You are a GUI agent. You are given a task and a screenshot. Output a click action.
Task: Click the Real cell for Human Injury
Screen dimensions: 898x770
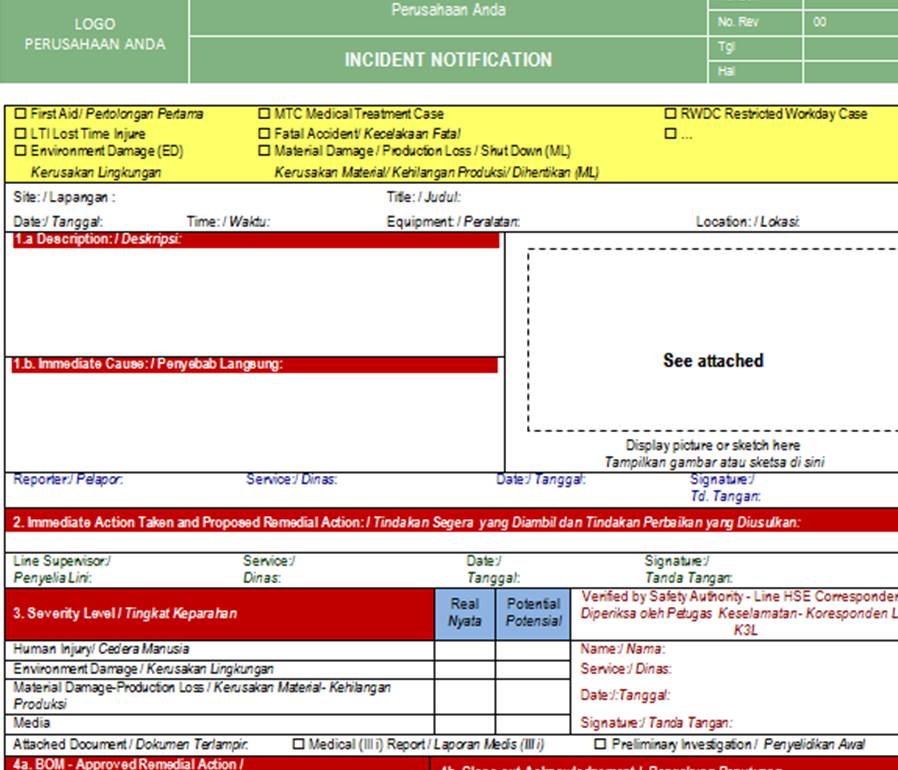pos(464,650)
